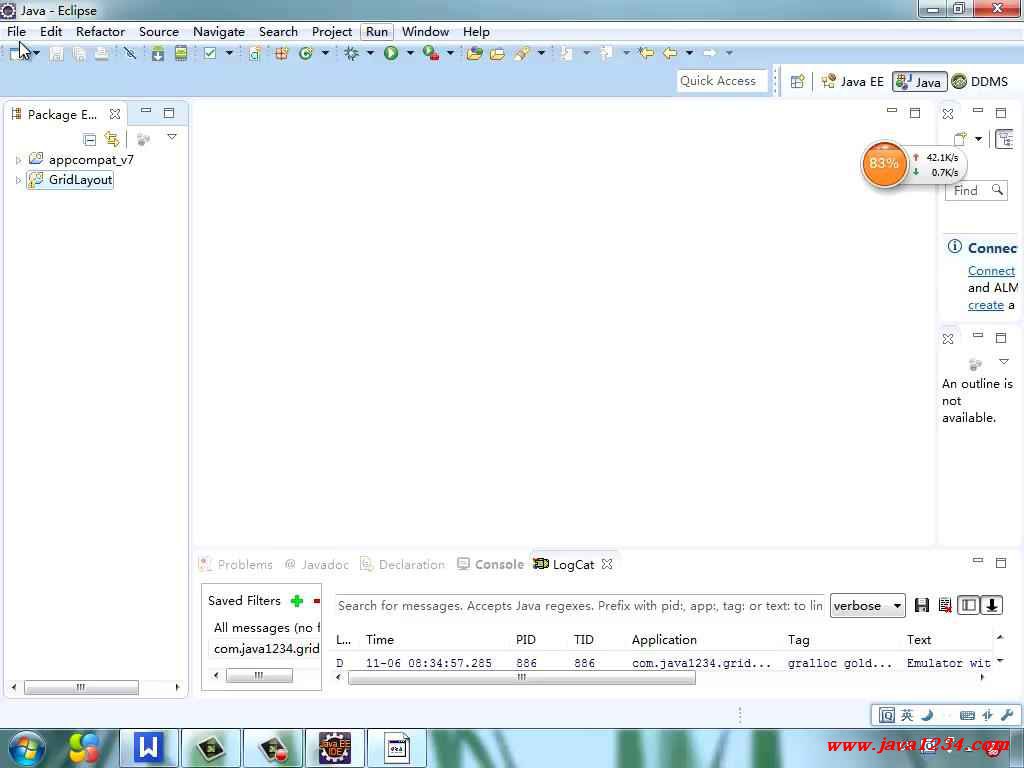Open New Task dropdown arrow
The image size is (1024, 768).
978,139
